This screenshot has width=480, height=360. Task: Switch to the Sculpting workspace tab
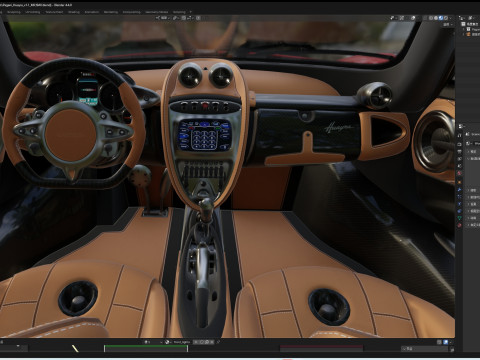click(14, 12)
